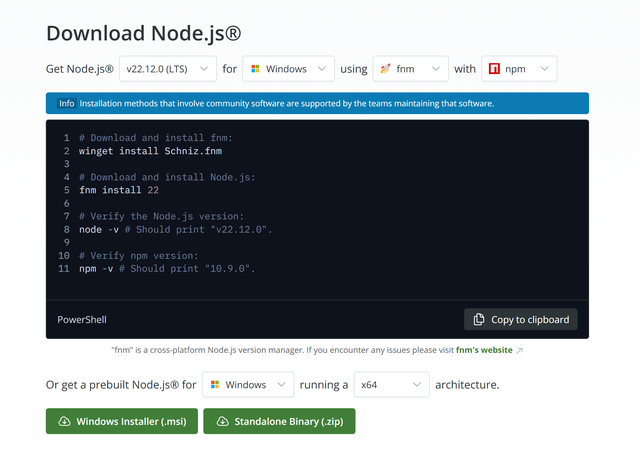Open the x64 architecture dropdown
The height and width of the screenshot is (450, 640).
(391, 384)
